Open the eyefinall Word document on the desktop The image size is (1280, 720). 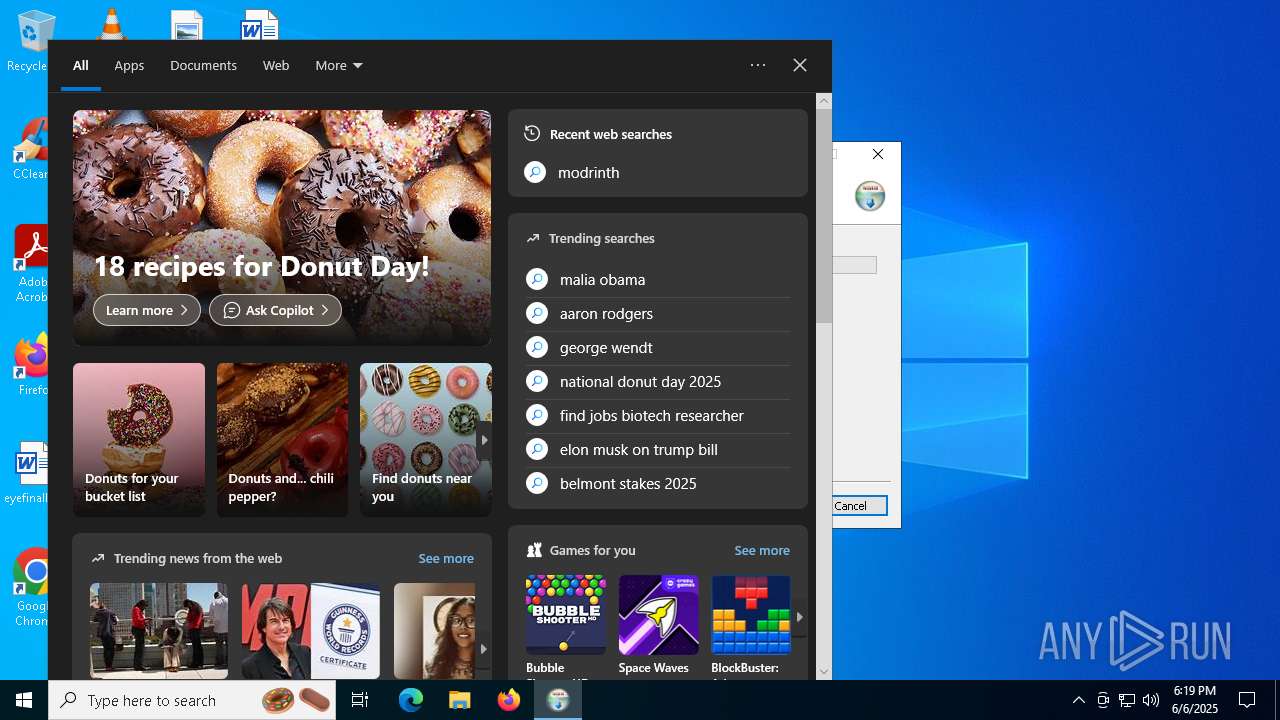(x=28, y=472)
